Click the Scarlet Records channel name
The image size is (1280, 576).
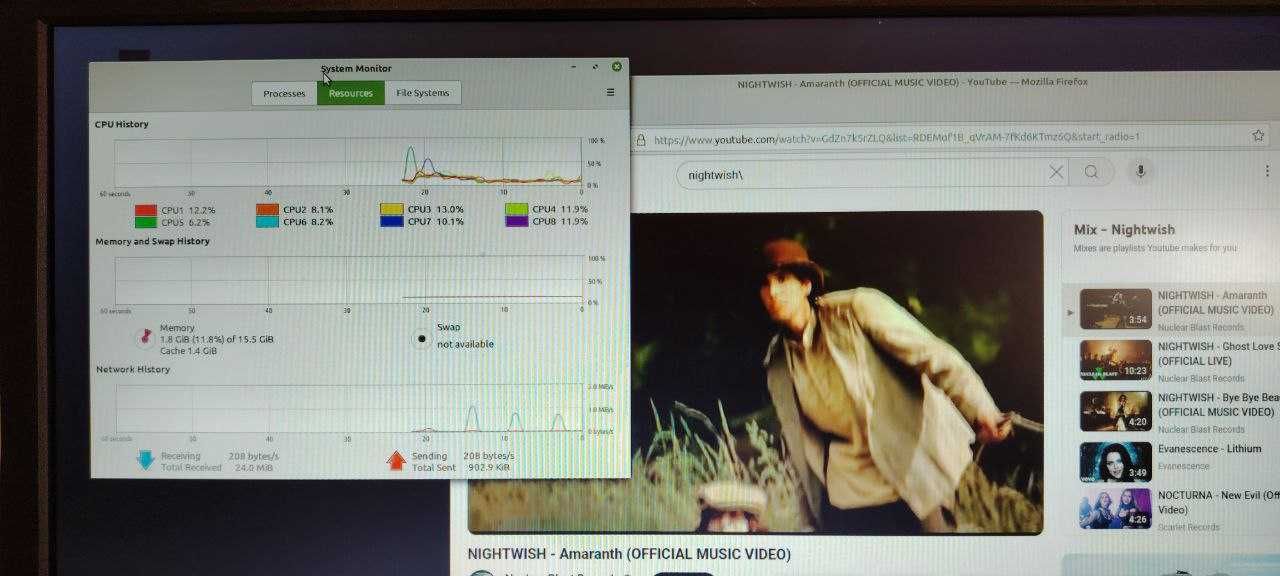(x=1189, y=527)
